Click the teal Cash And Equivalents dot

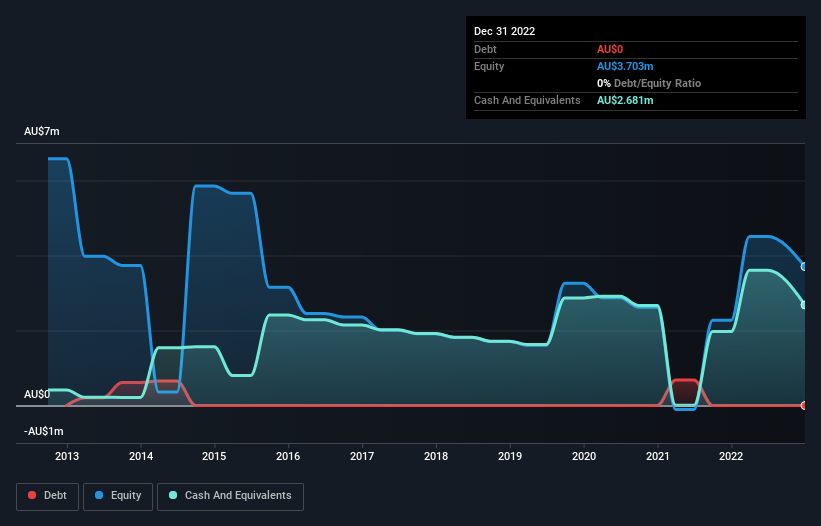click(x=173, y=495)
